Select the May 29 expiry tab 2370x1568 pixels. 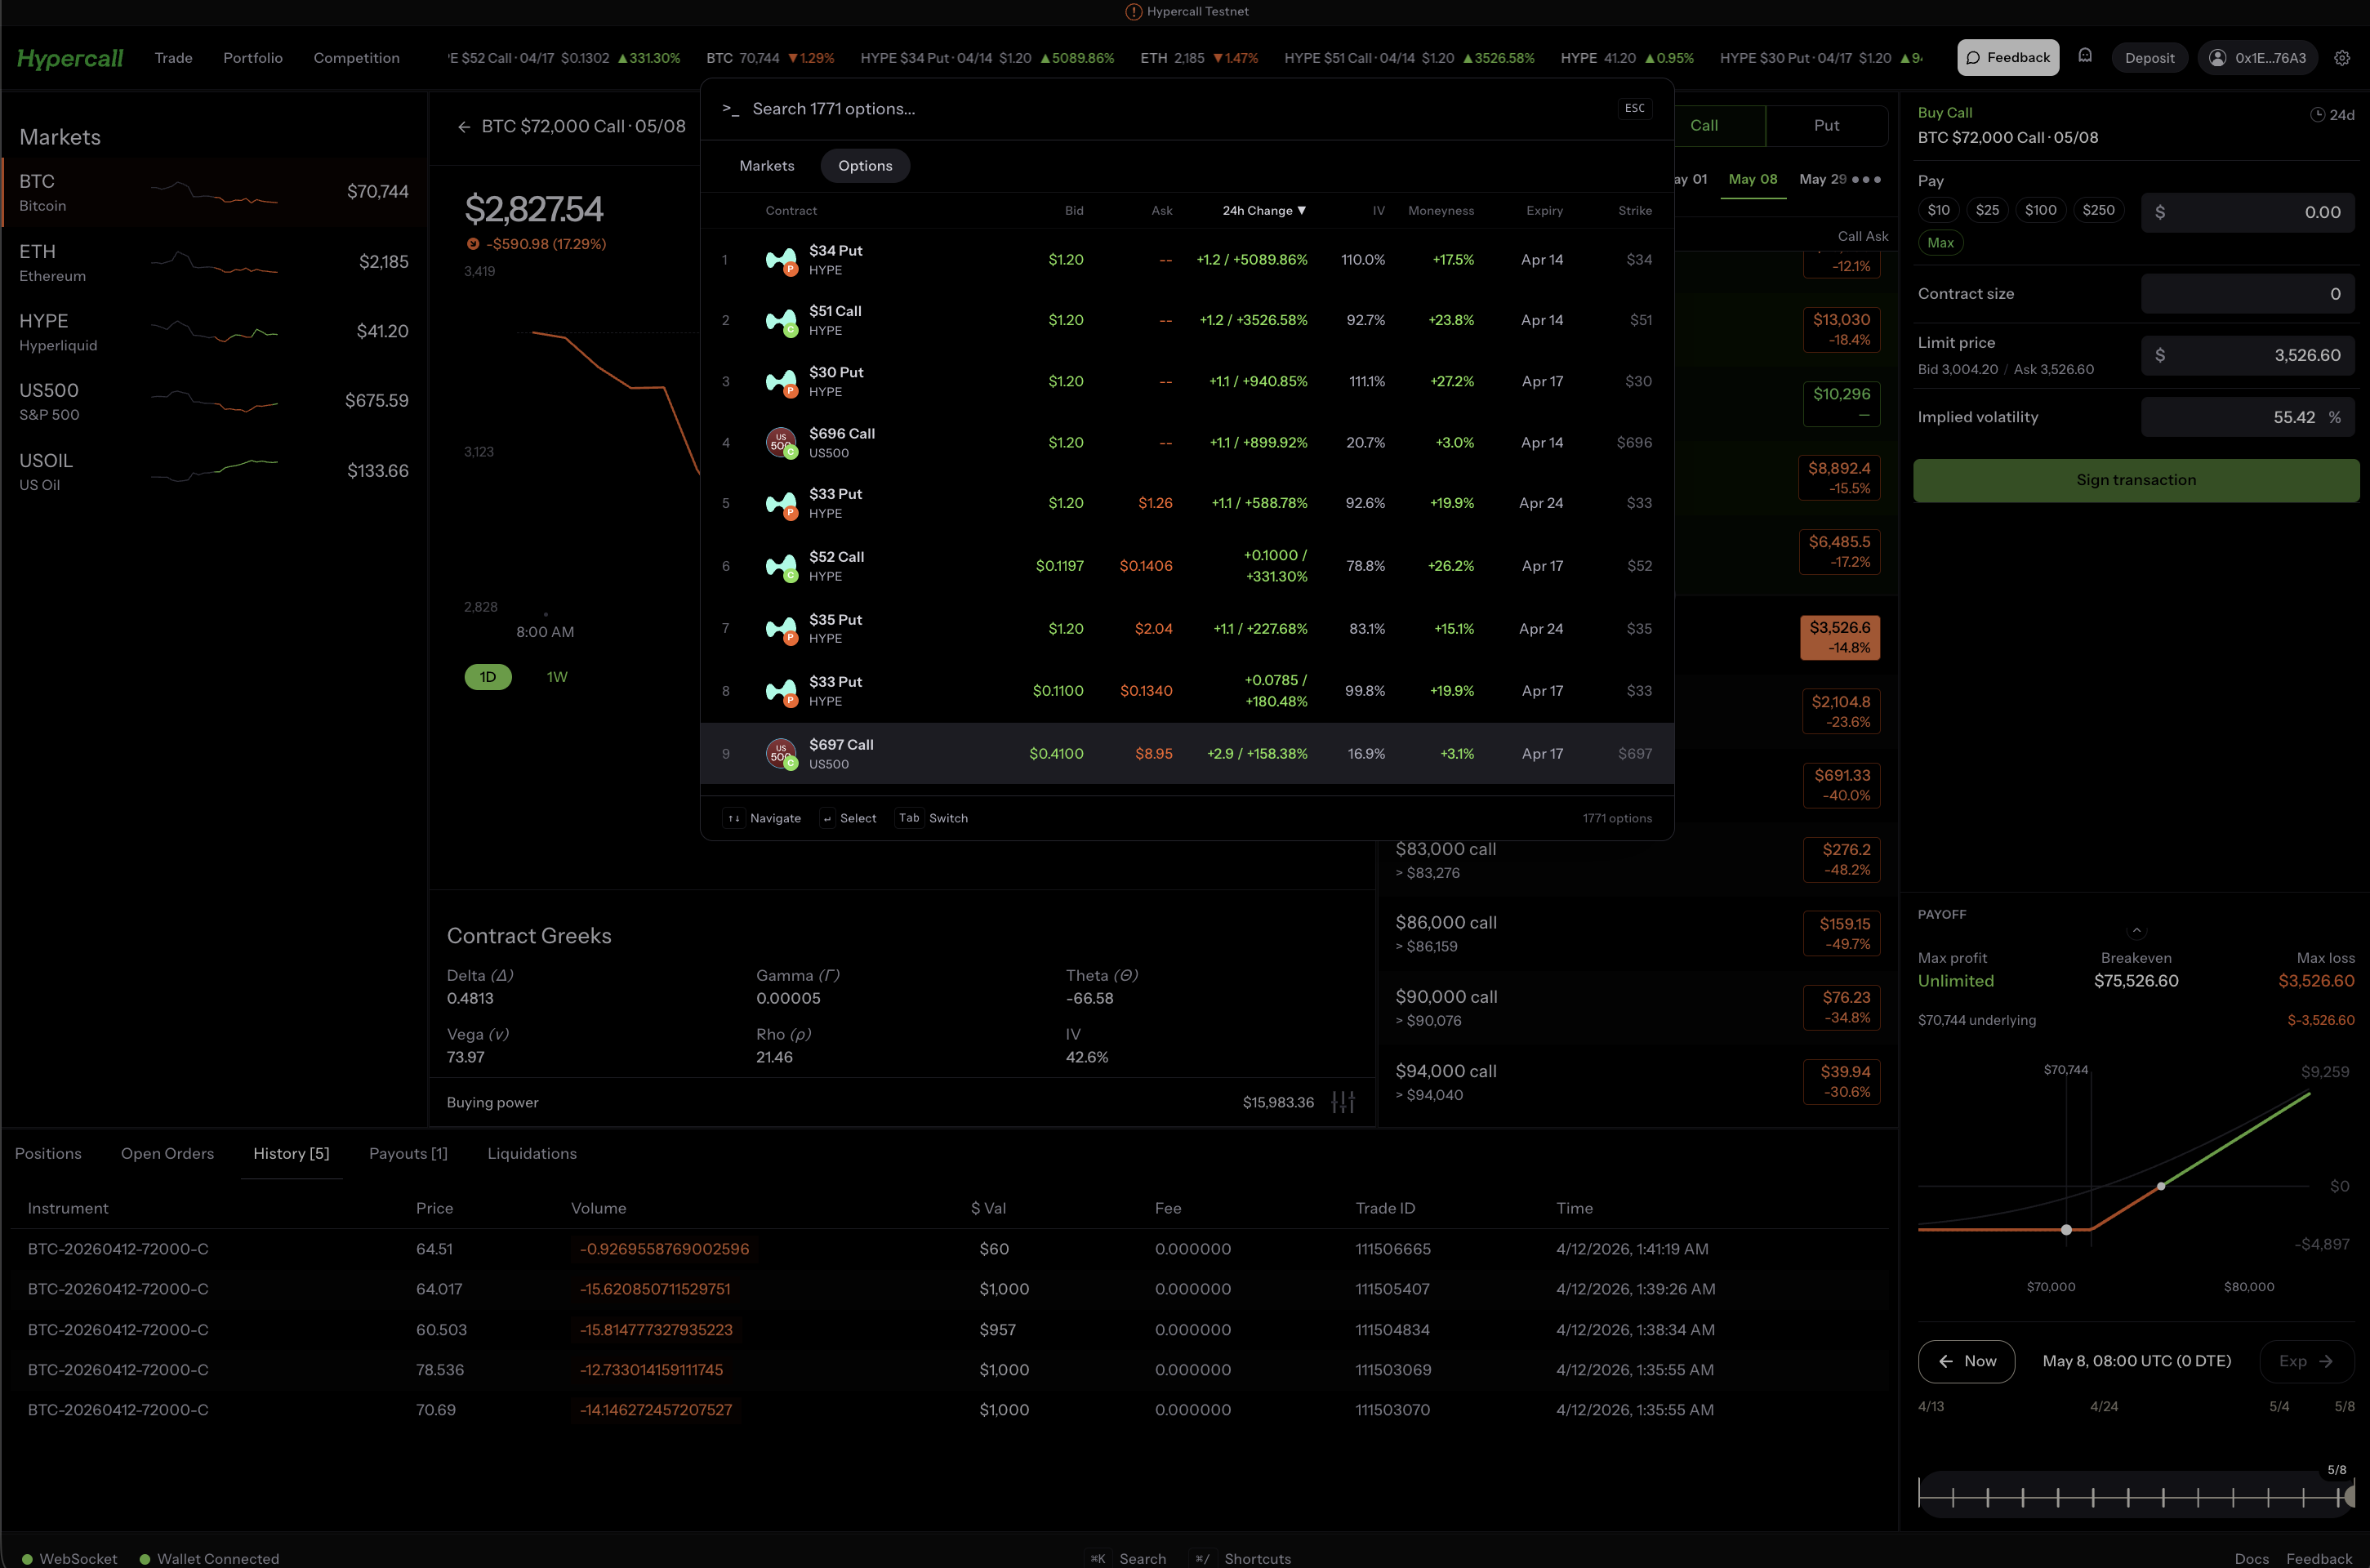pyautogui.click(x=1822, y=180)
